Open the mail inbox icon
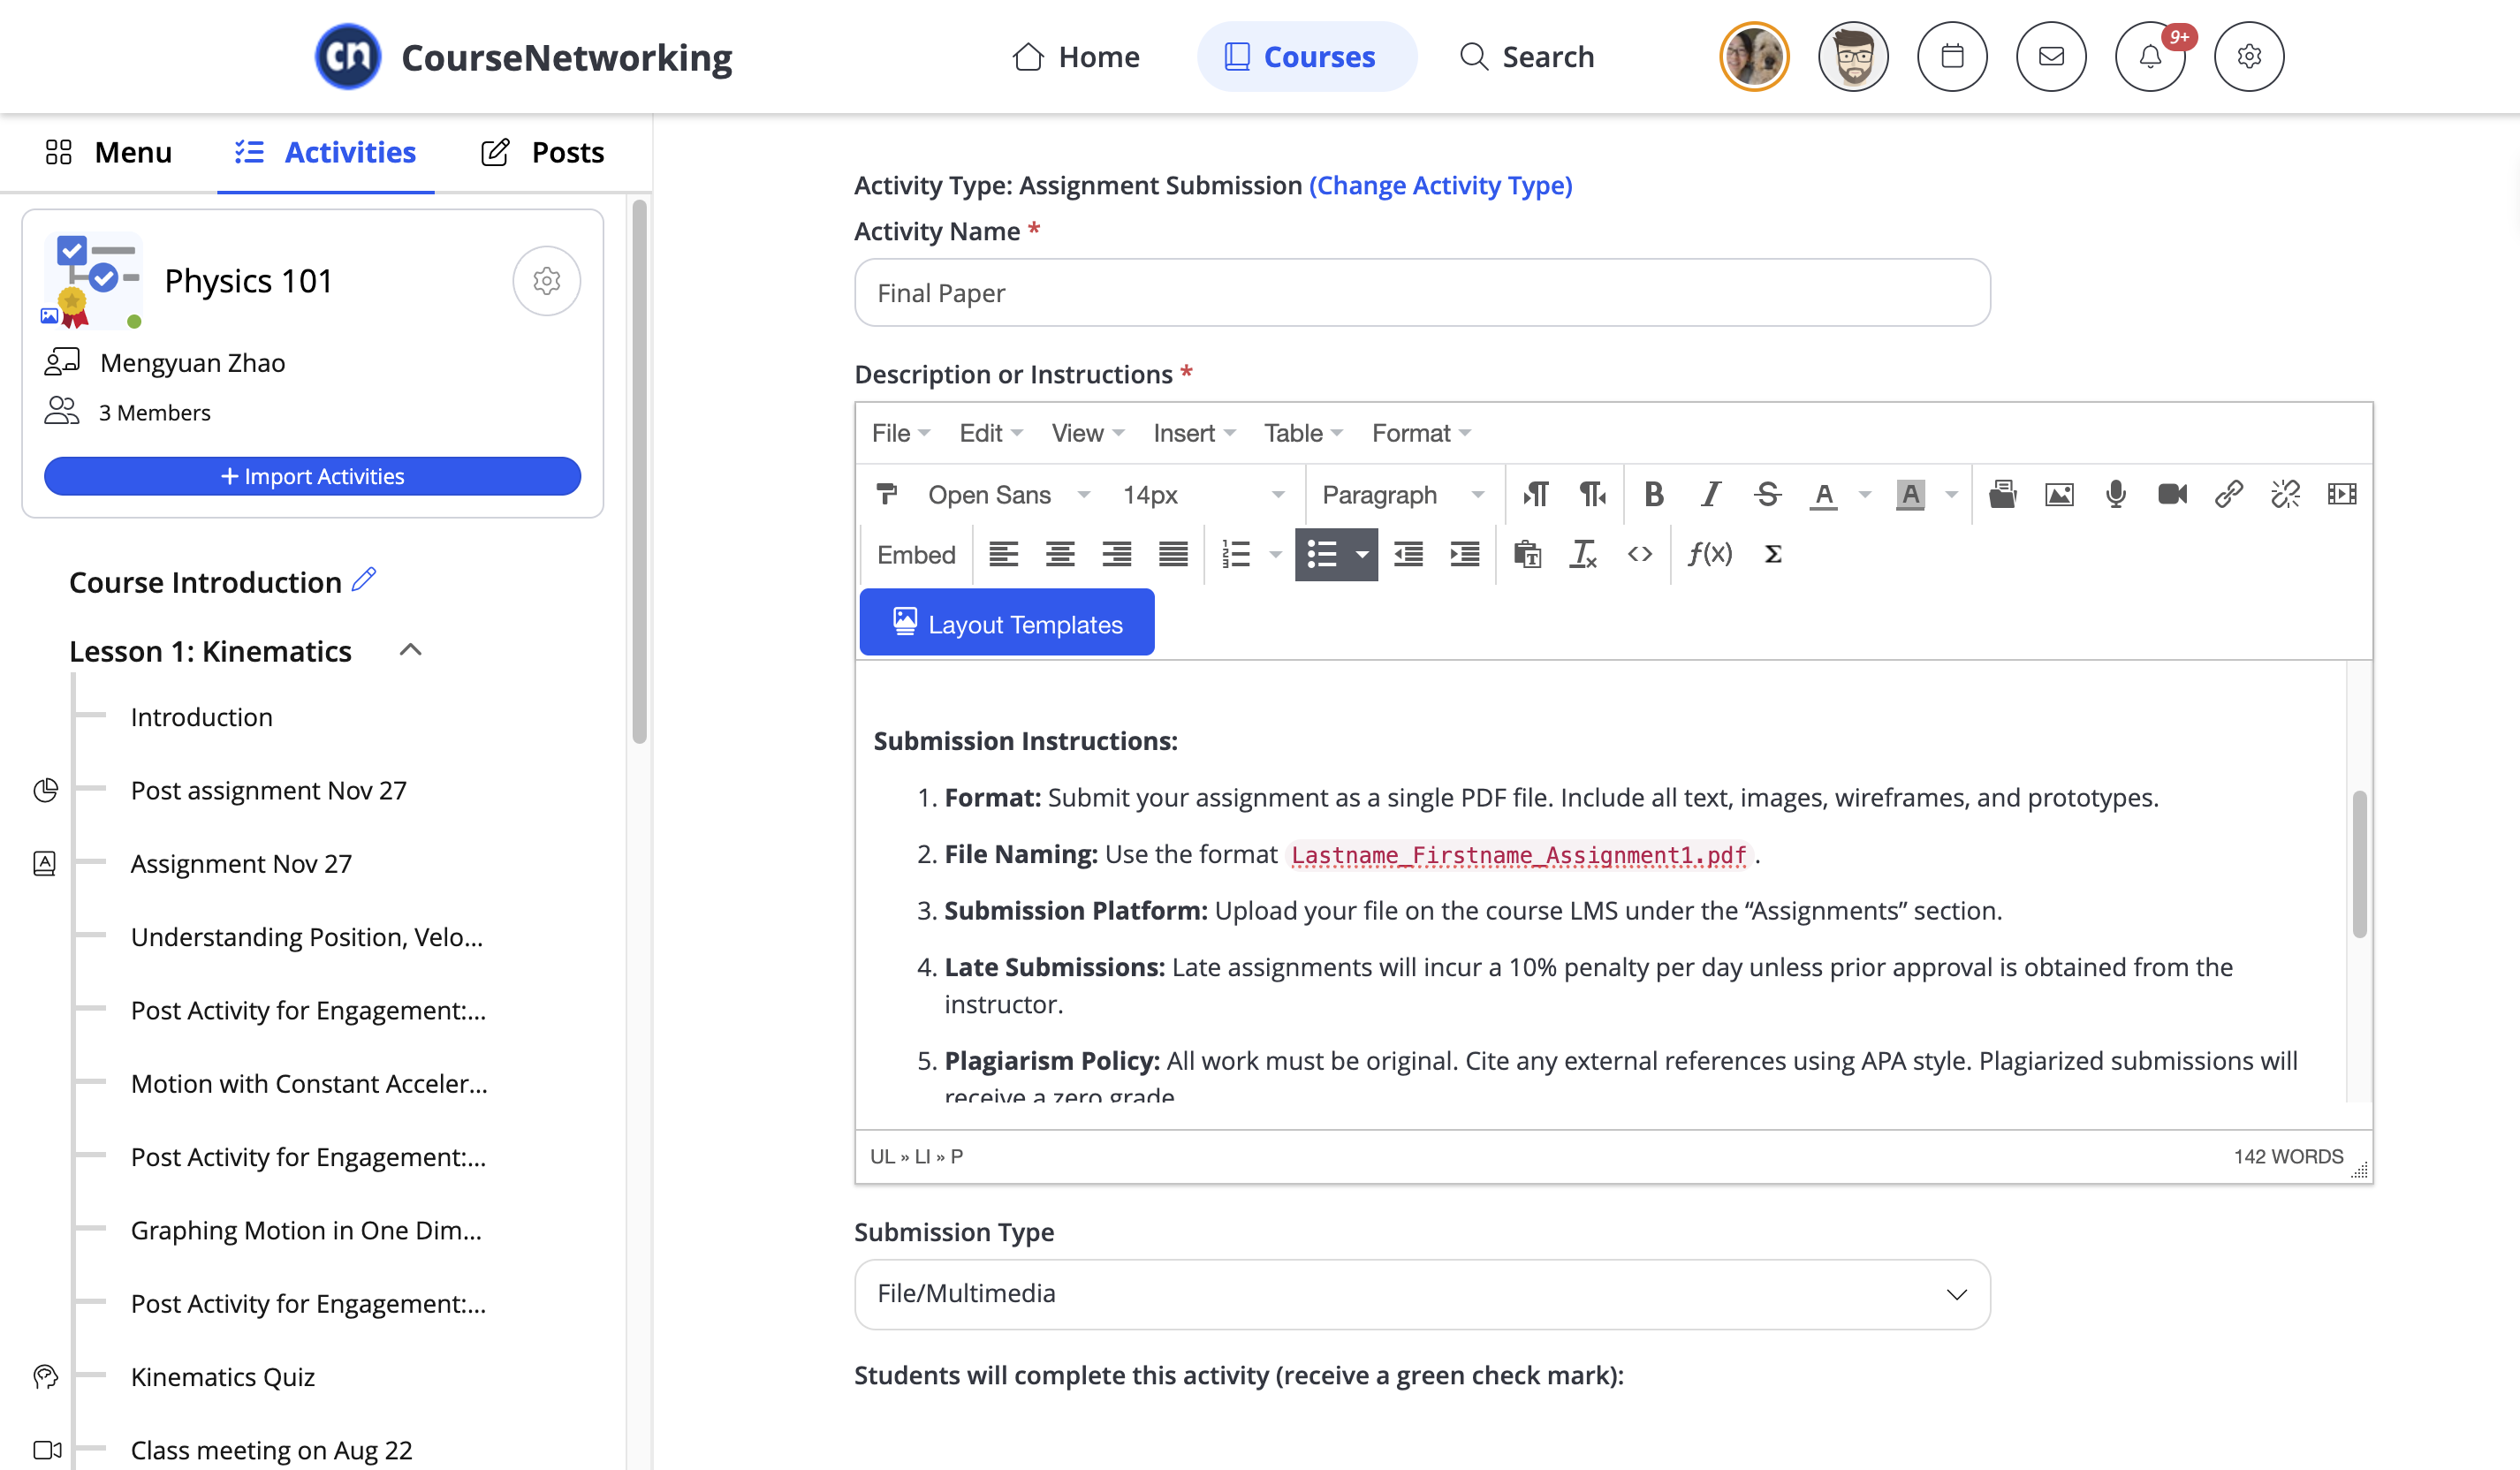Viewport: 2520px width, 1470px height. (2051, 57)
